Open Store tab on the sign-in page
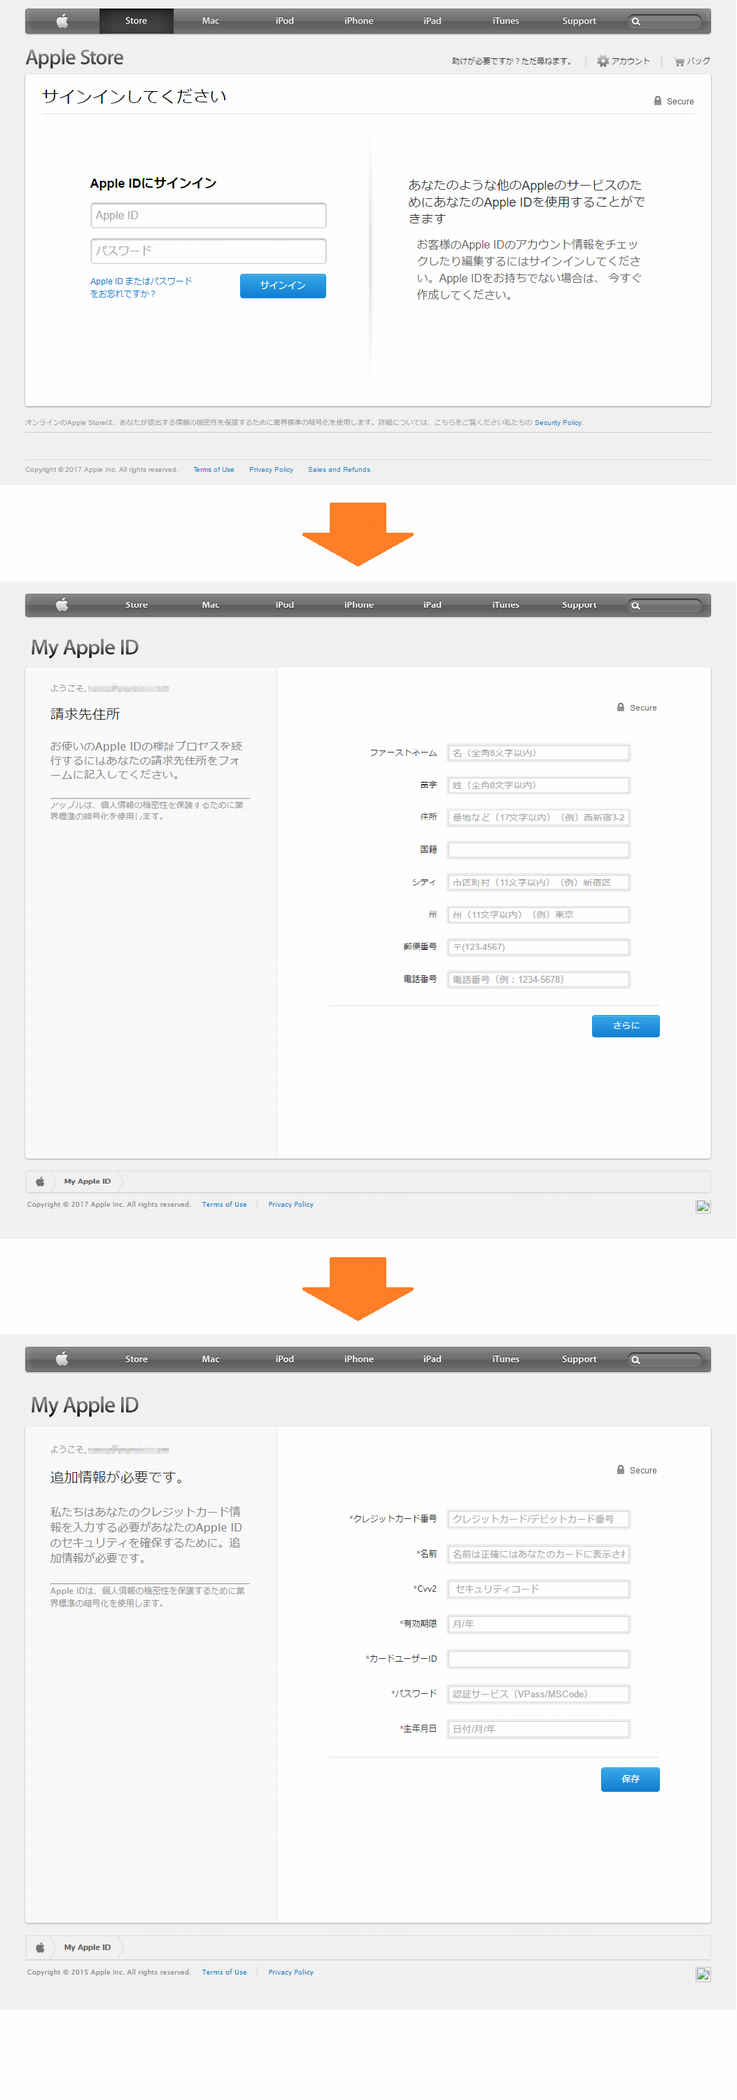Screen dimensions: 737x2100 click(x=136, y=21)
